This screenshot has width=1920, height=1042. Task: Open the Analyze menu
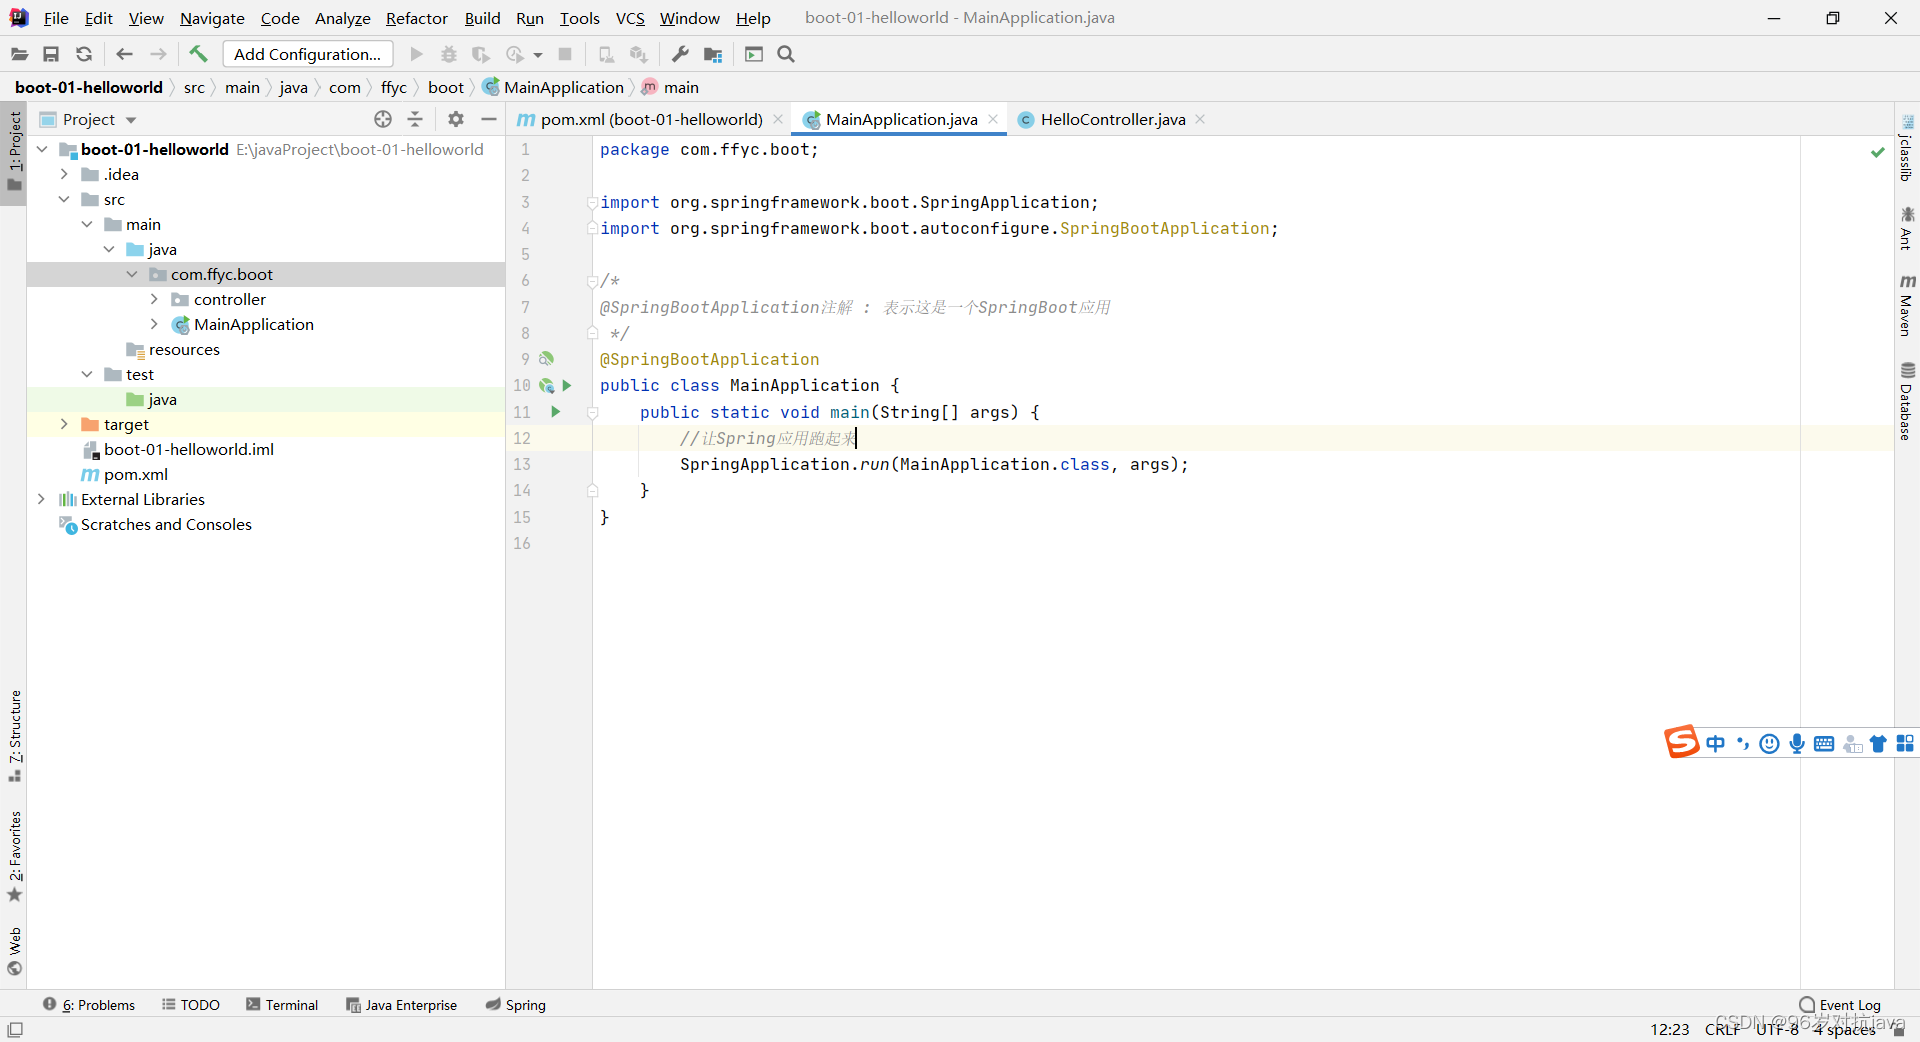(343, 18)
